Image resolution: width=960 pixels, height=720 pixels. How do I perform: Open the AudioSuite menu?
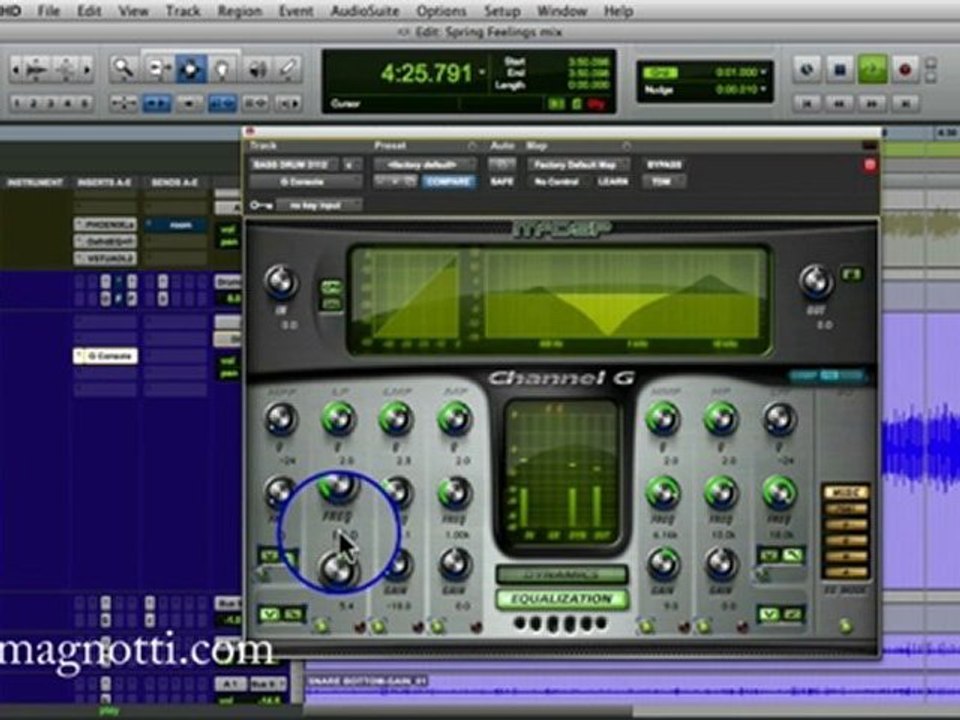pos(365,11)
